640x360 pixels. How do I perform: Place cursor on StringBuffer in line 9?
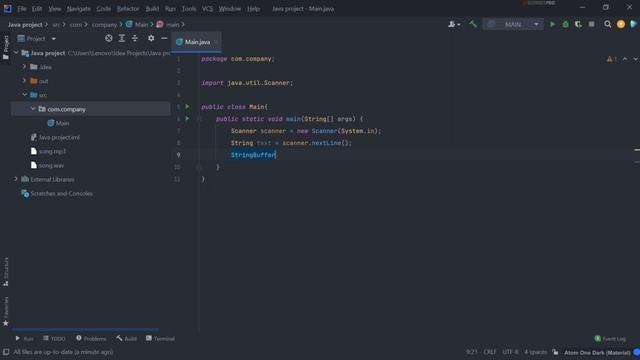point(253,155)
